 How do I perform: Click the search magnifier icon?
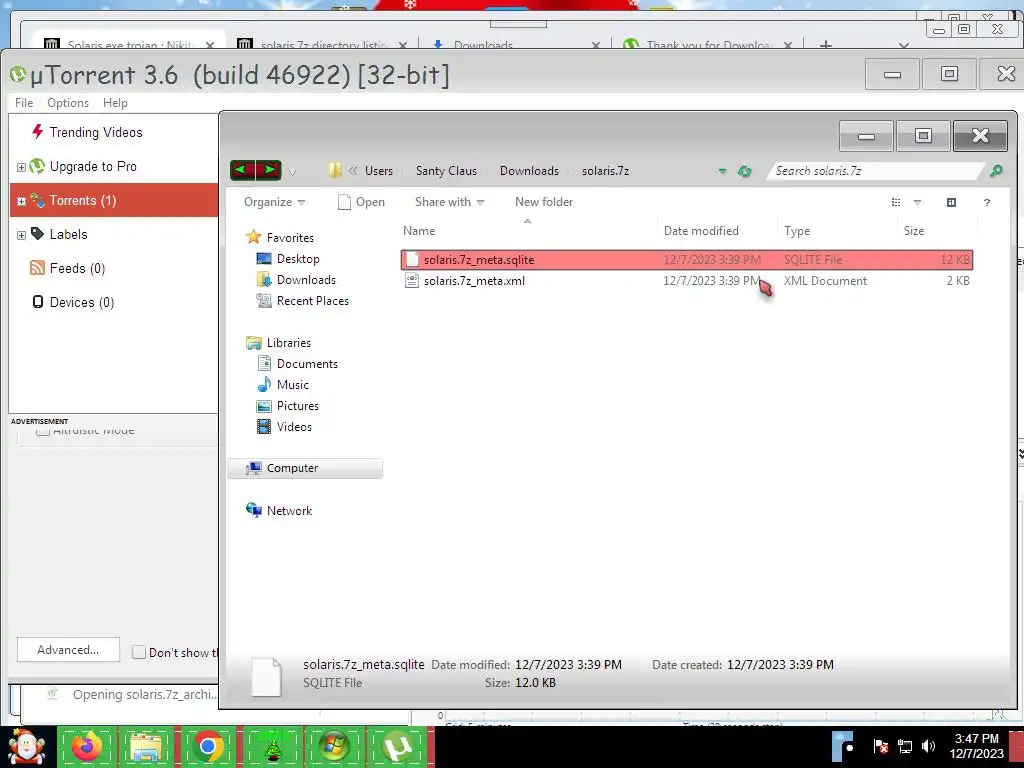tap(996, 170)
